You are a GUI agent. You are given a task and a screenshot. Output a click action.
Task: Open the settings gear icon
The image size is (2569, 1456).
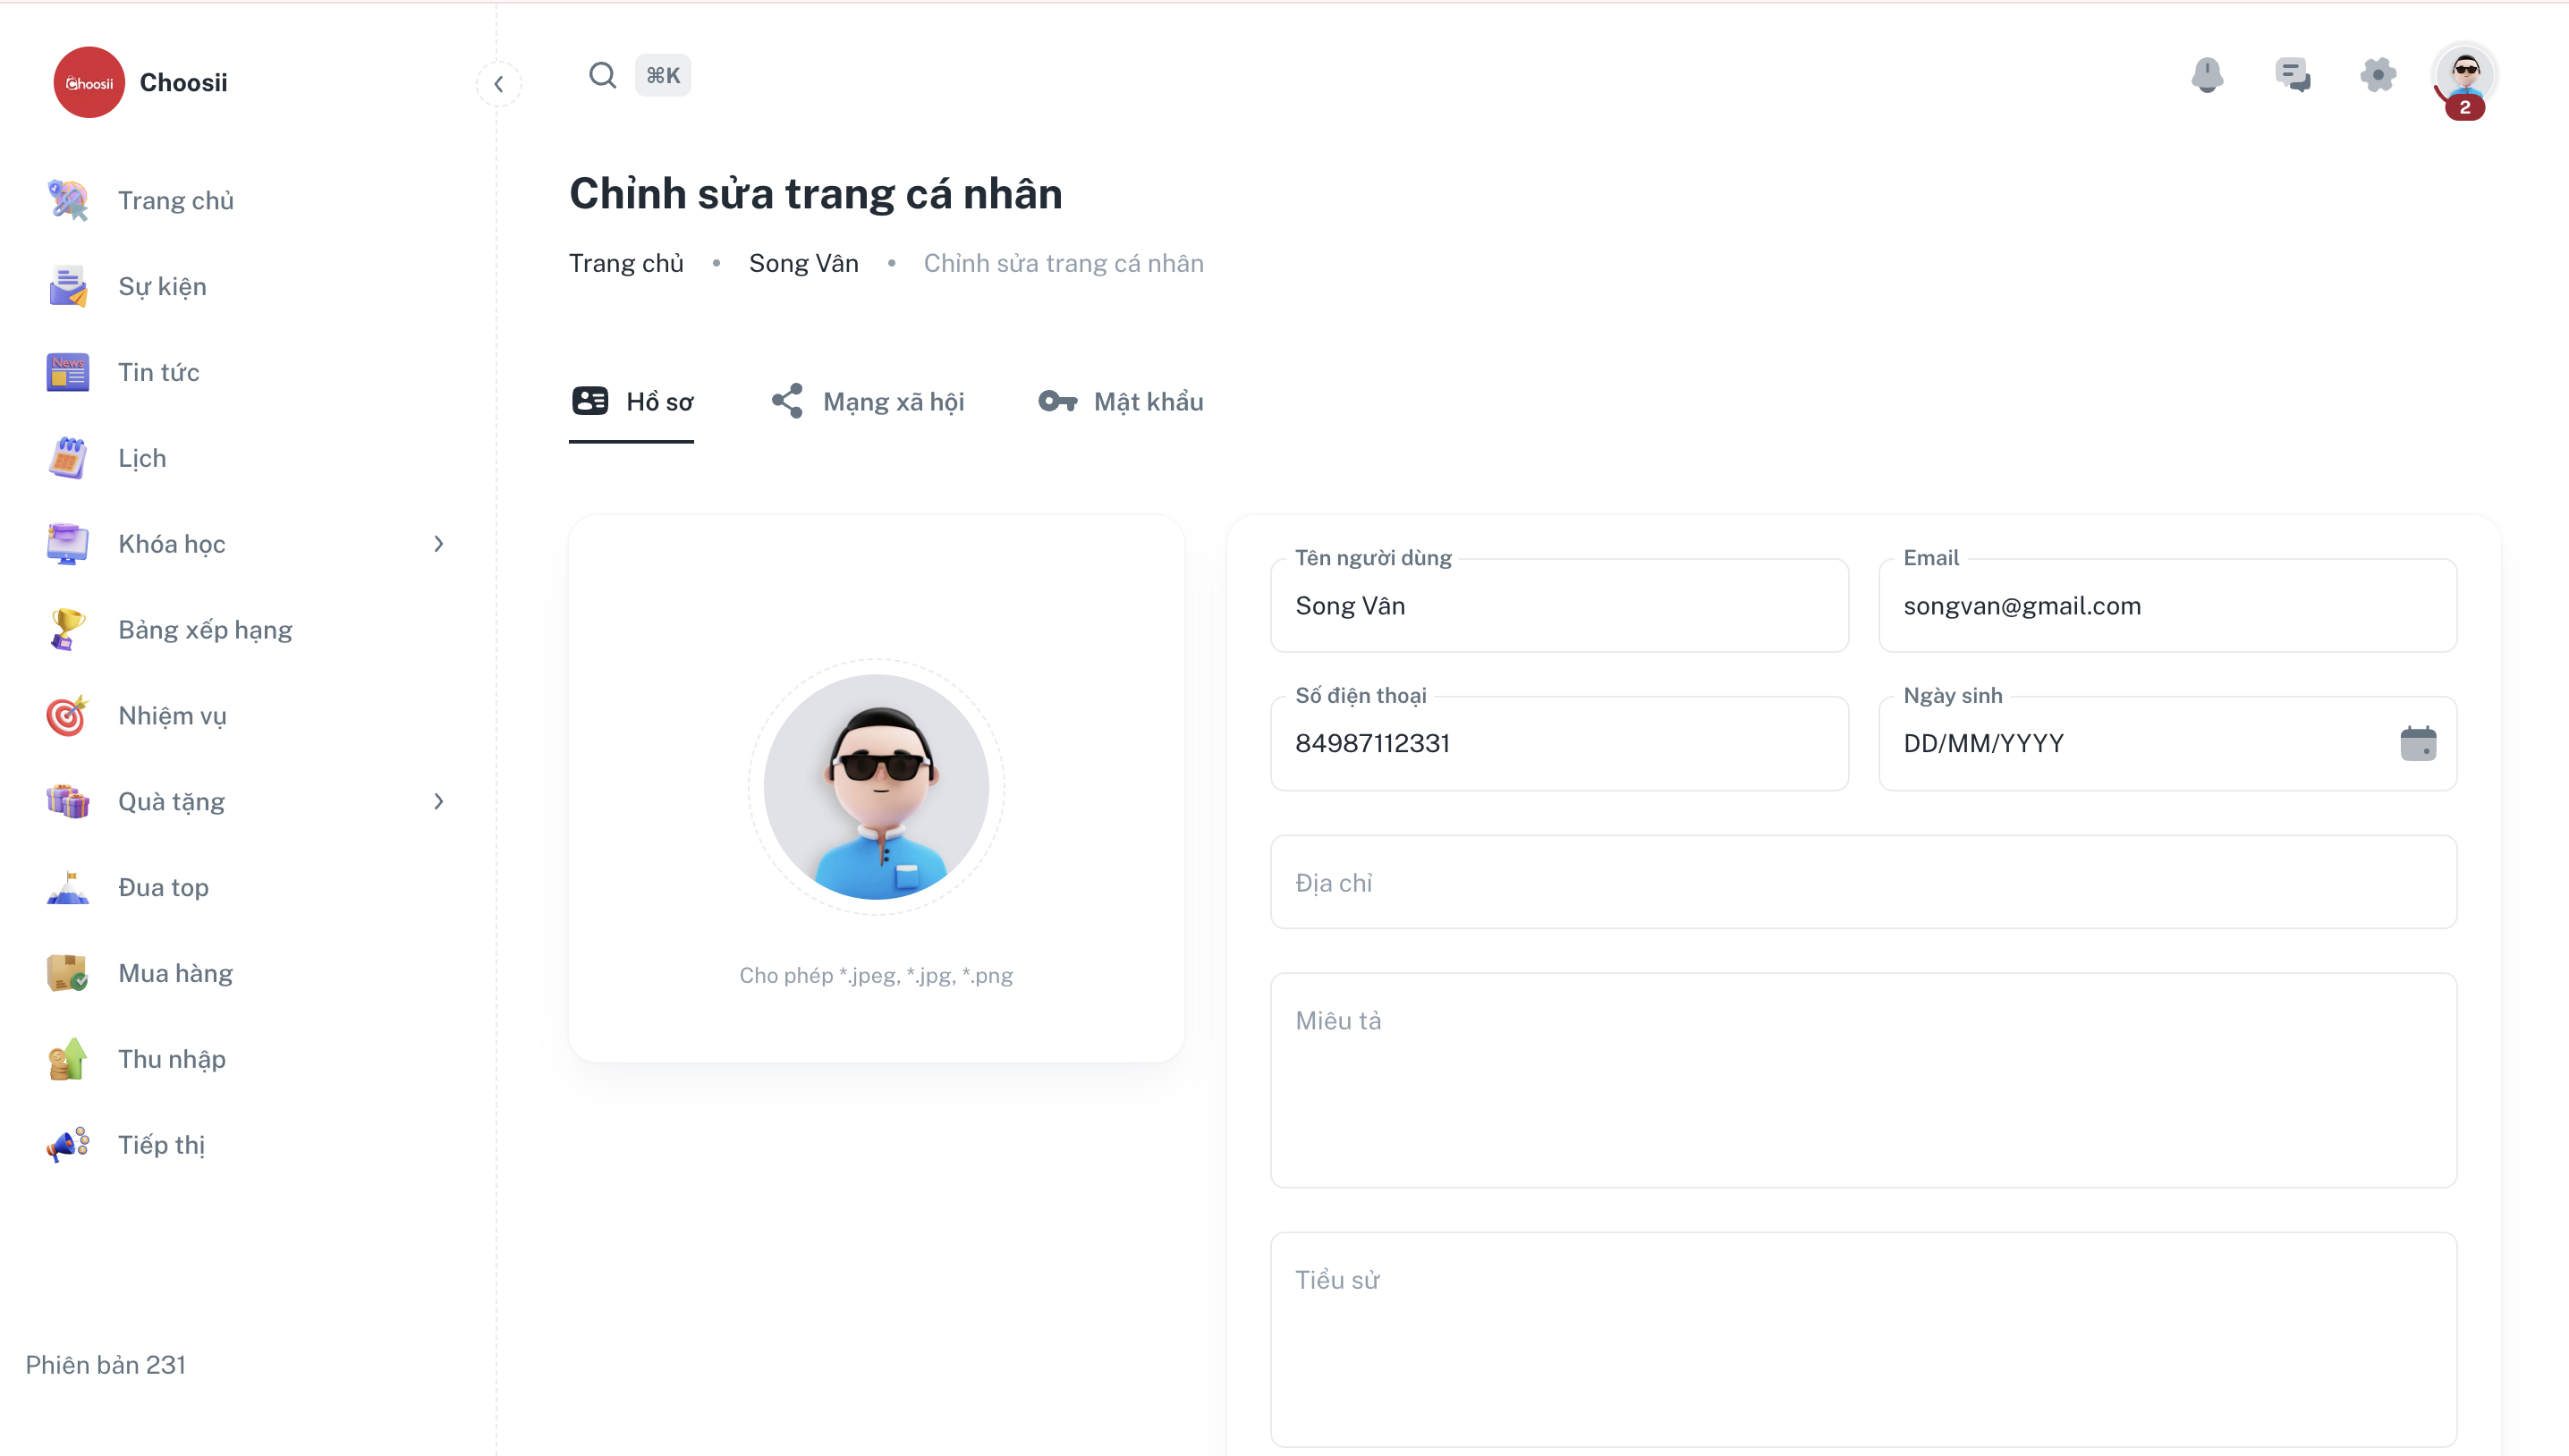point(2378,75)
